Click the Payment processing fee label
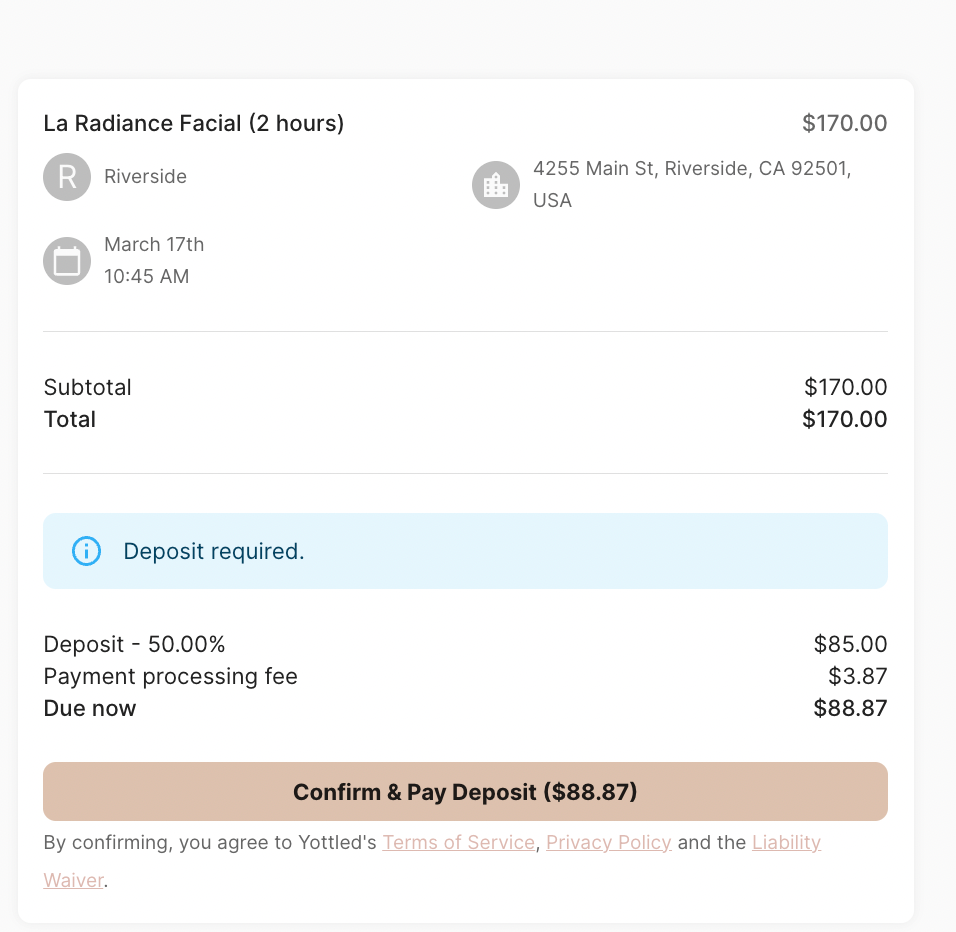The height and width of the screenshot is (932, 956). (171, 677)
